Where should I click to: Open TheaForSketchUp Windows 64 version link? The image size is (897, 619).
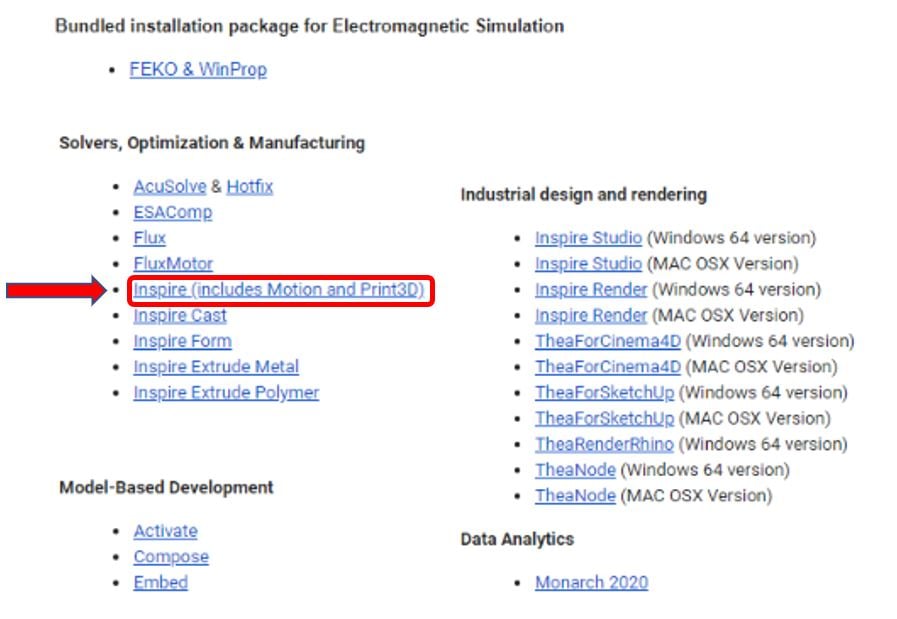click(x=605, y=392)
